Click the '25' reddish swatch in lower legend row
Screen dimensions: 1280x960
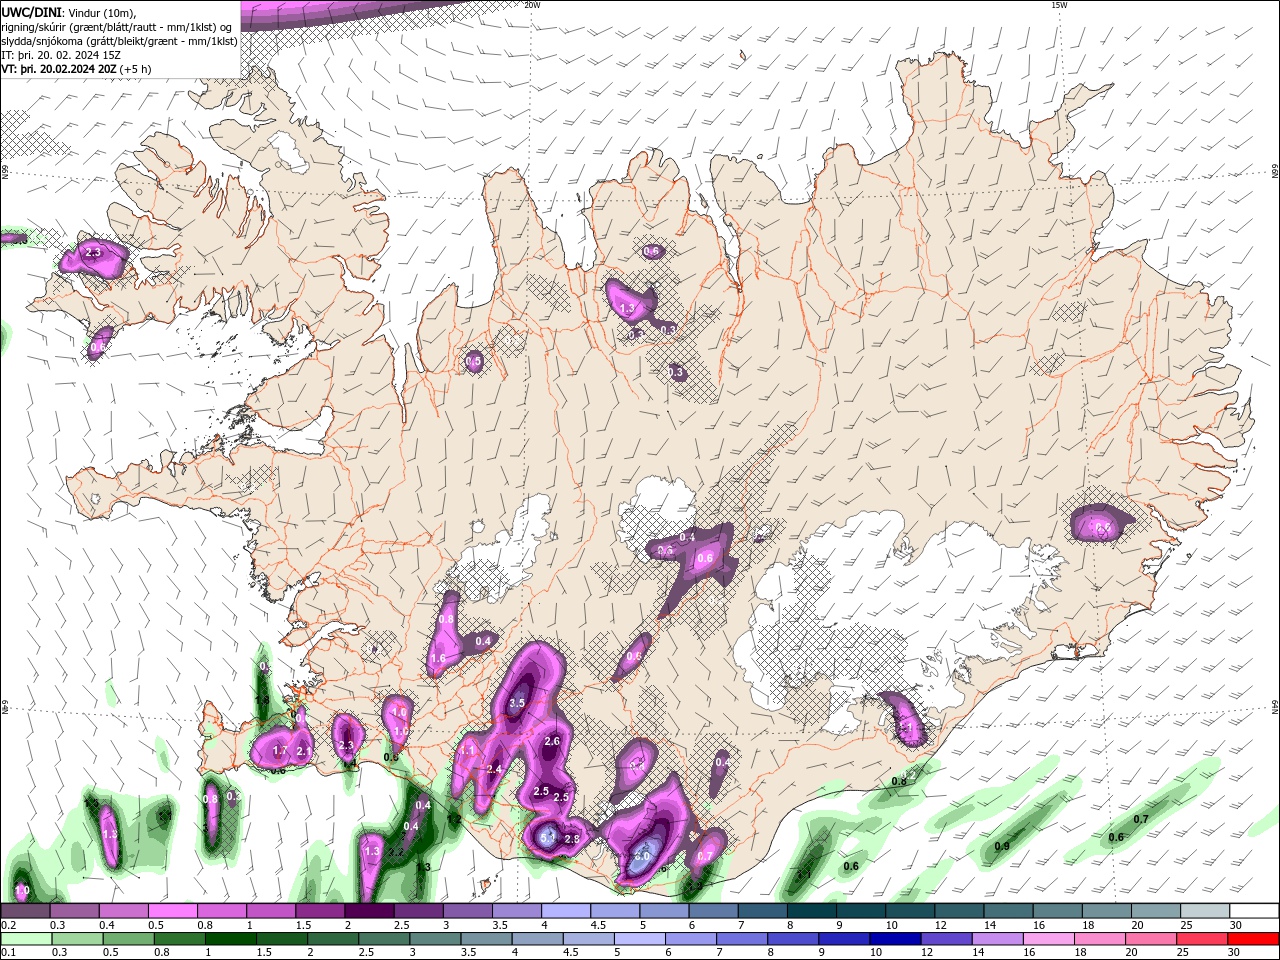click(1203, 939)
